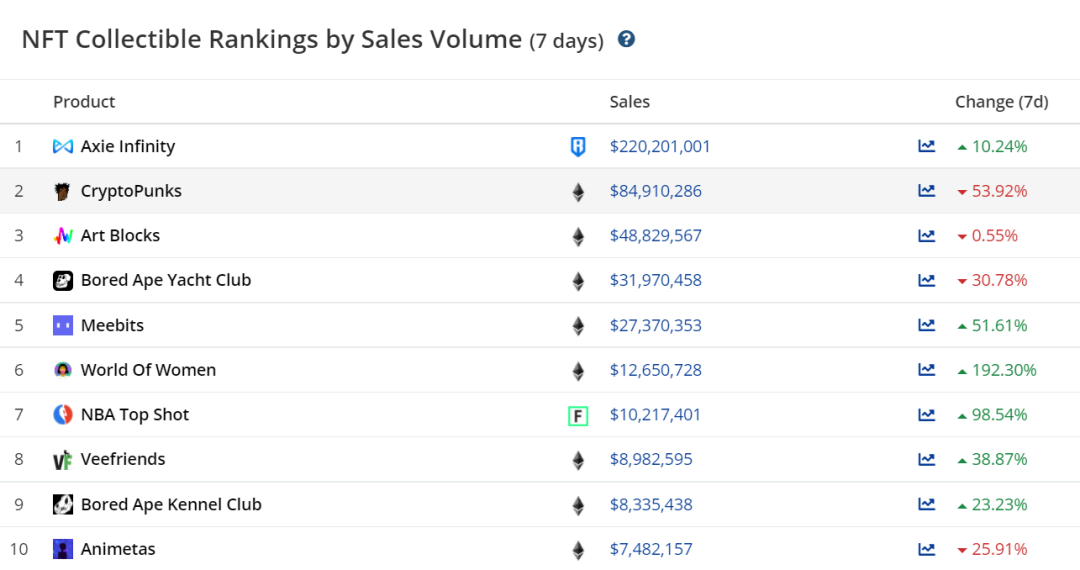Open the chart icon for Art Blocks

point(926,235)
